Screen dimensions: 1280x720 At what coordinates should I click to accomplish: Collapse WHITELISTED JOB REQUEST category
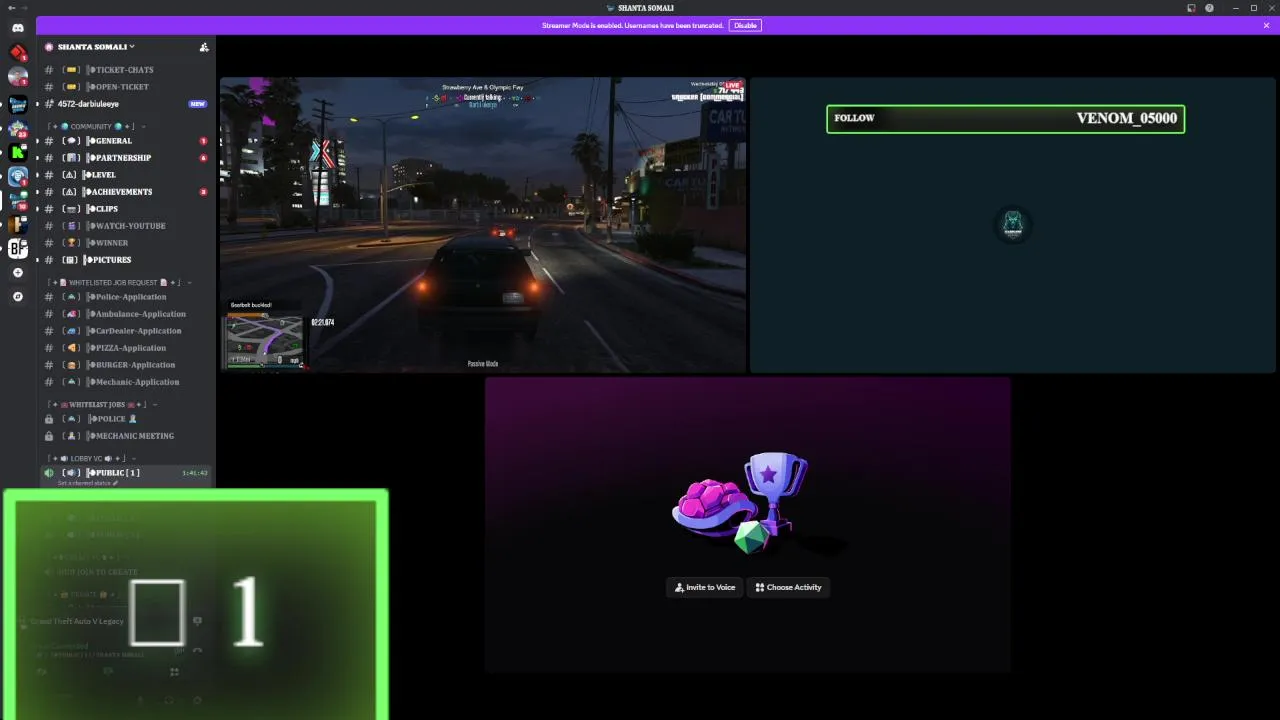coord(120,283)
